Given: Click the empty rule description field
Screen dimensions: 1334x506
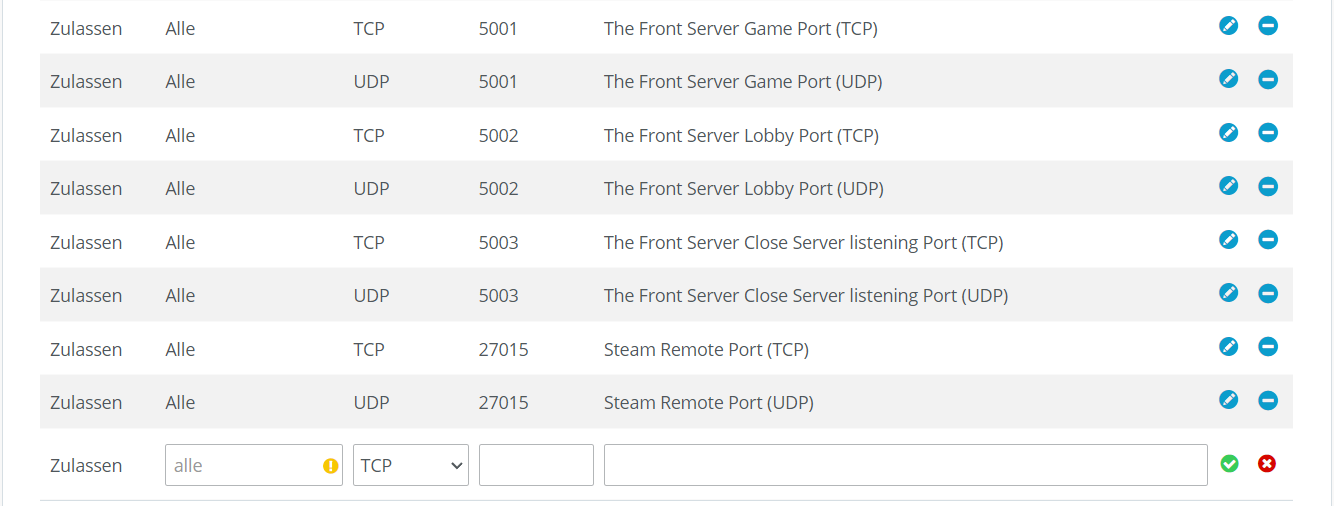Looking at the screenshot, I should pos(906,465).
